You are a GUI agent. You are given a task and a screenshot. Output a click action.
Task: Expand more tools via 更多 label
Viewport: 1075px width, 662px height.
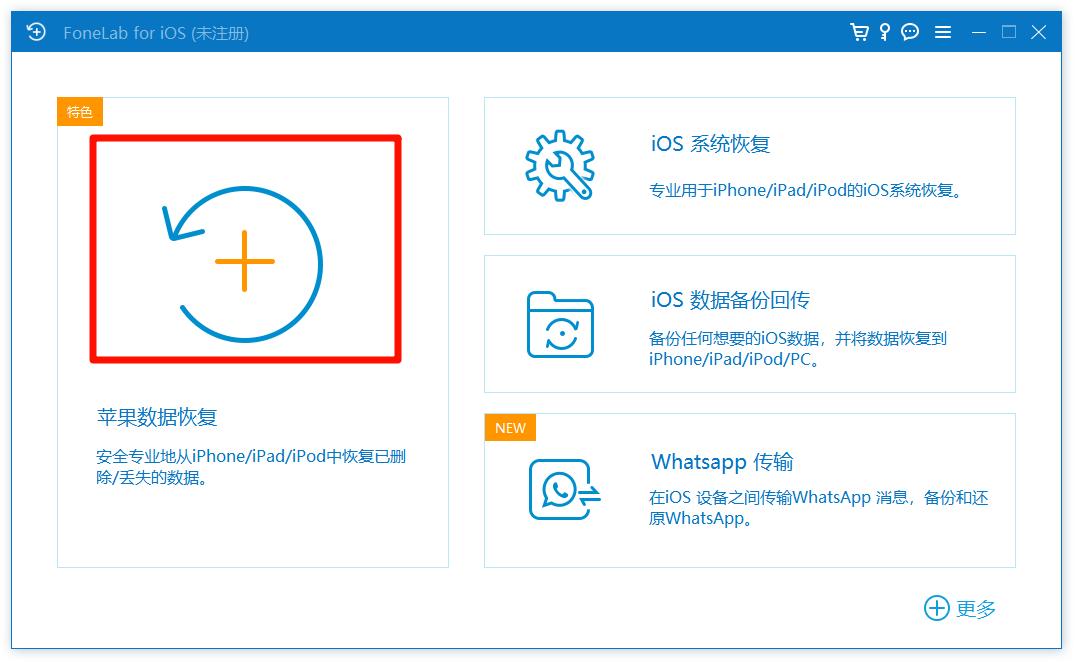976,608
